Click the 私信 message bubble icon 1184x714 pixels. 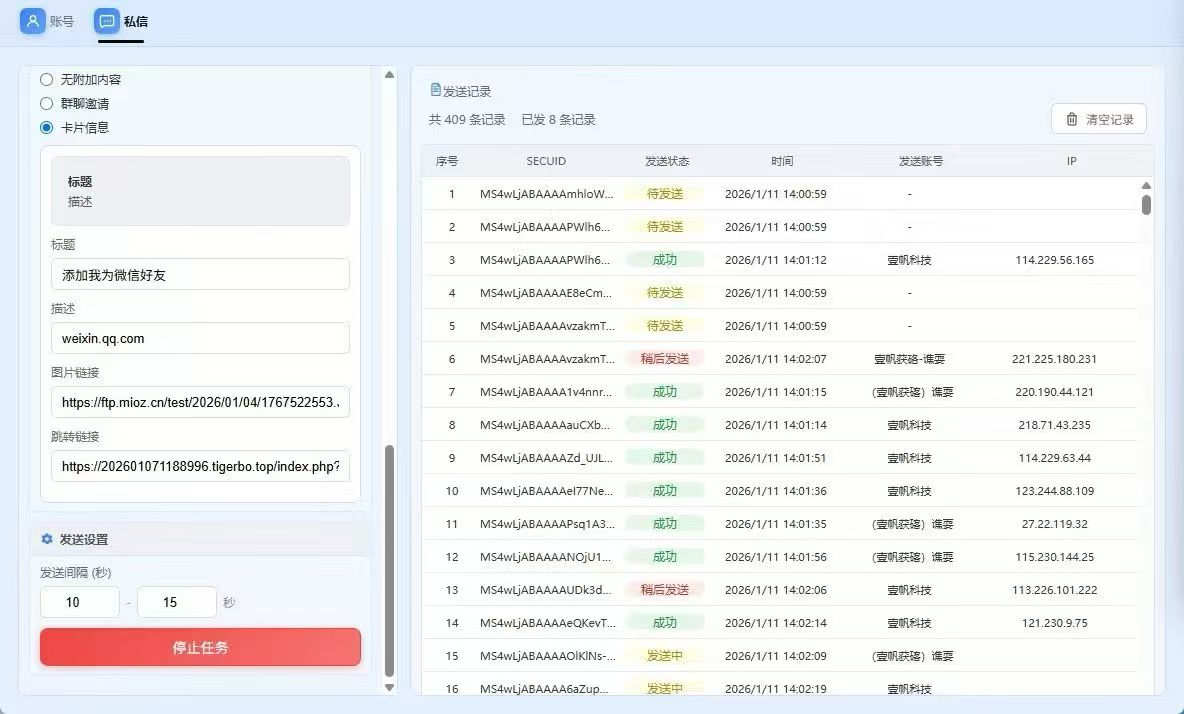(107, 21)
